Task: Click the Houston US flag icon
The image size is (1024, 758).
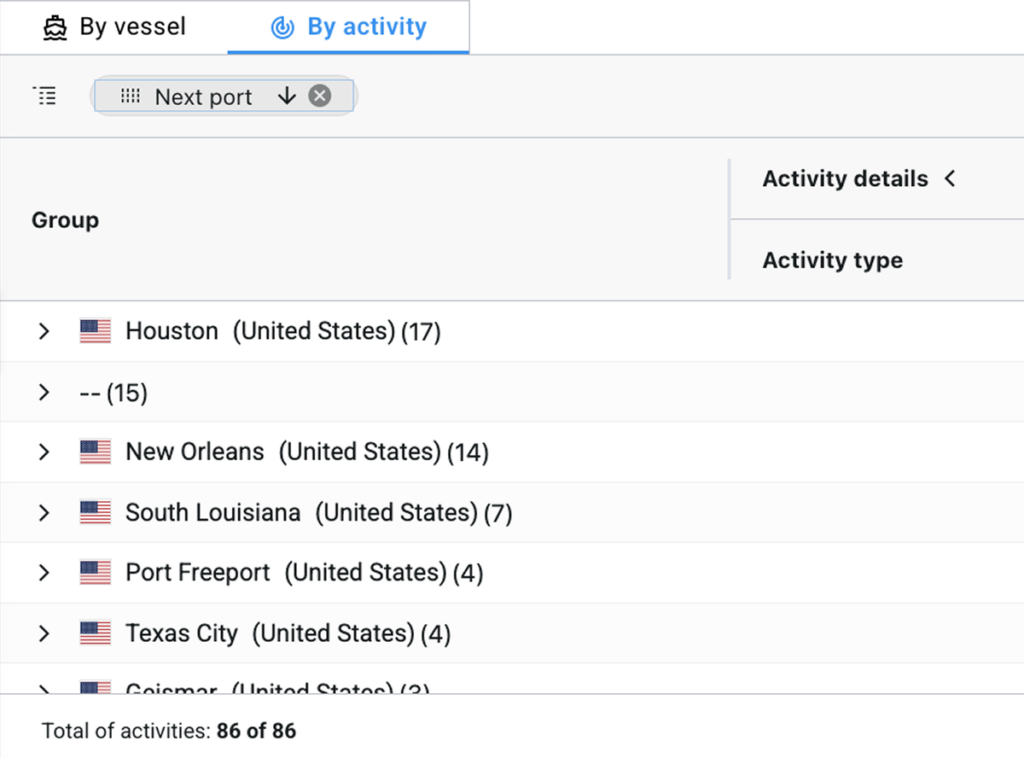Action: click(x=95, y=331)
